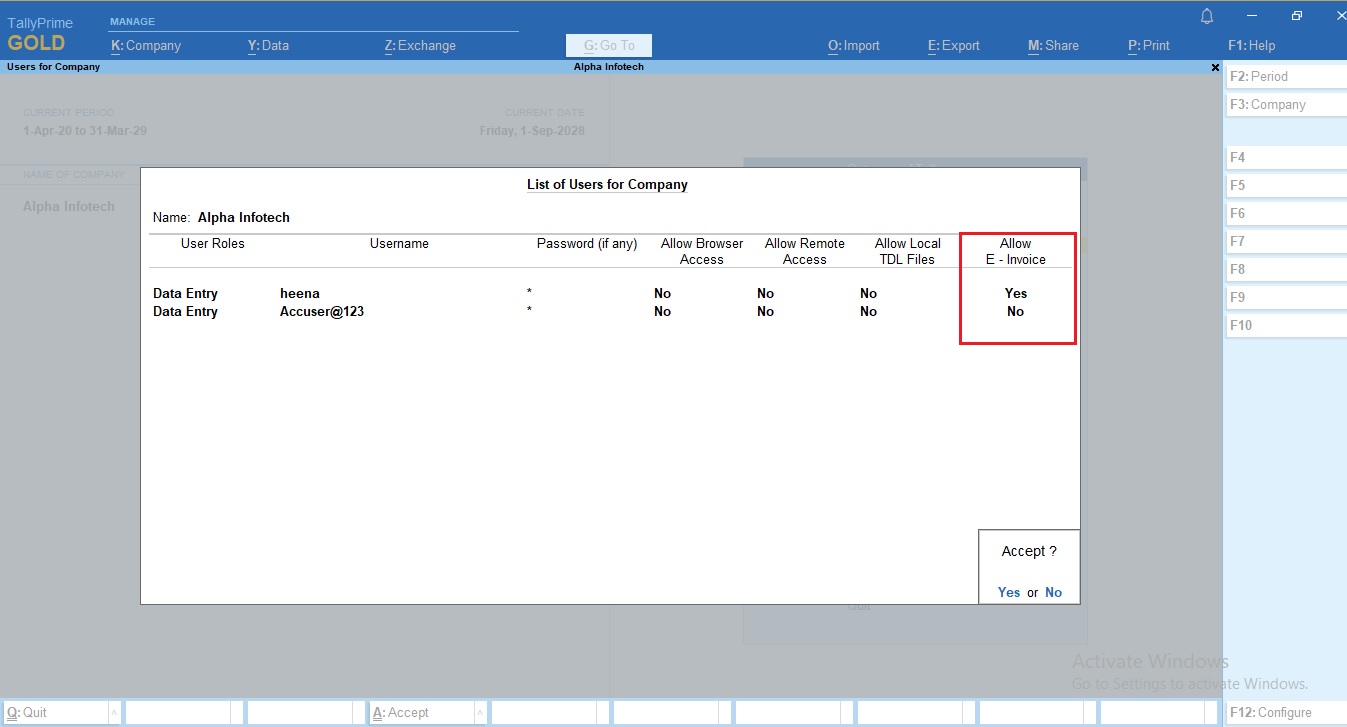Click Yes in the Accept prompt

point(1008,592)
